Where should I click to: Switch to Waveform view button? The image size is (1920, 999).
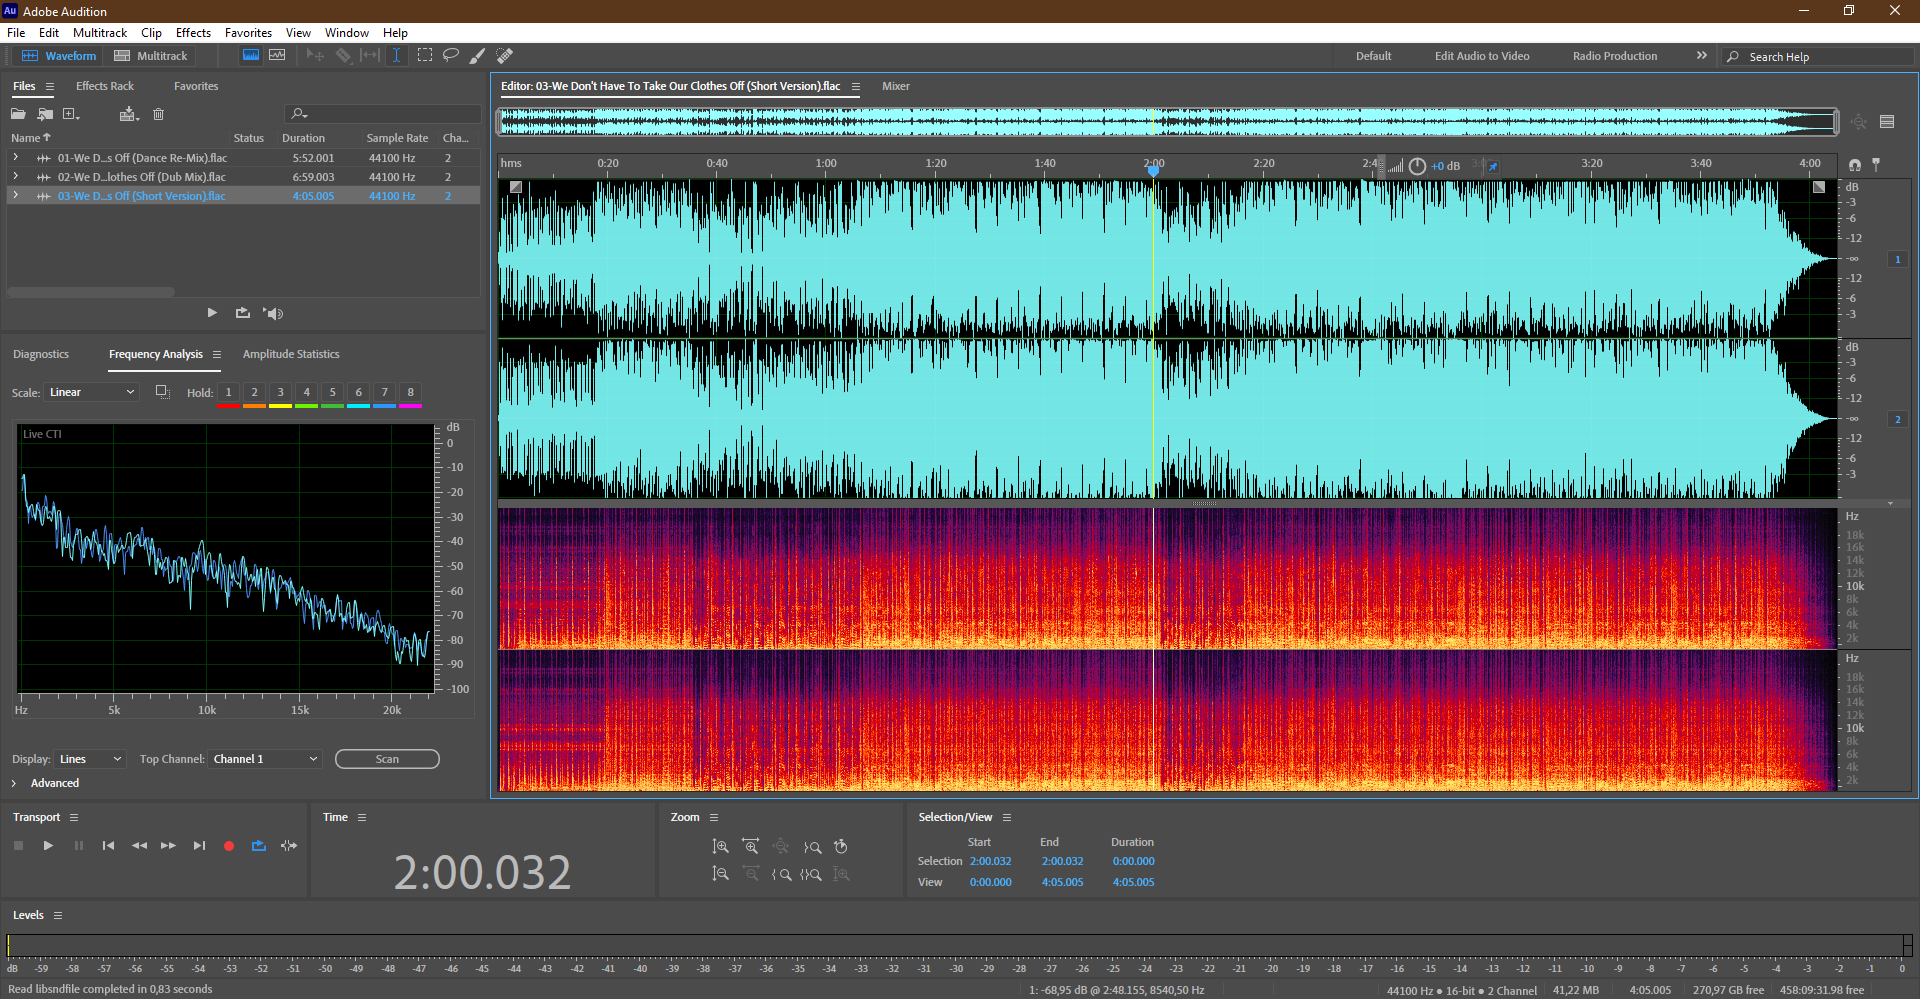(x=59, y=56)
